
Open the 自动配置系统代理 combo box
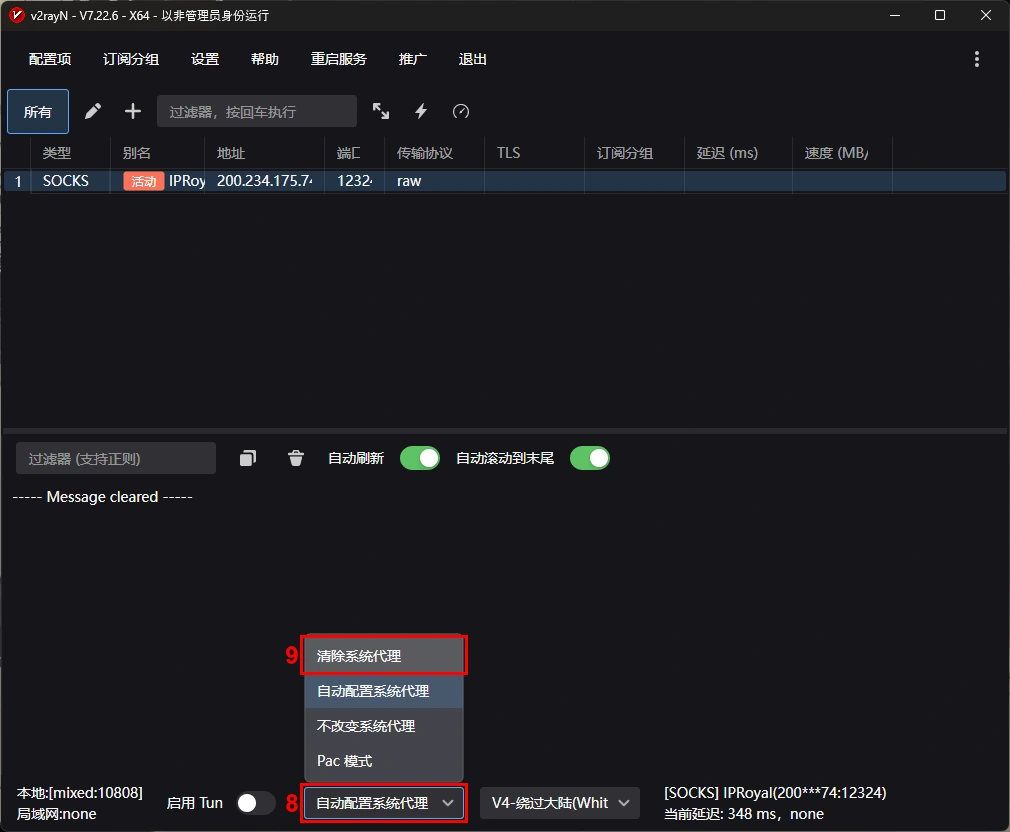click(x=384, y=803)
